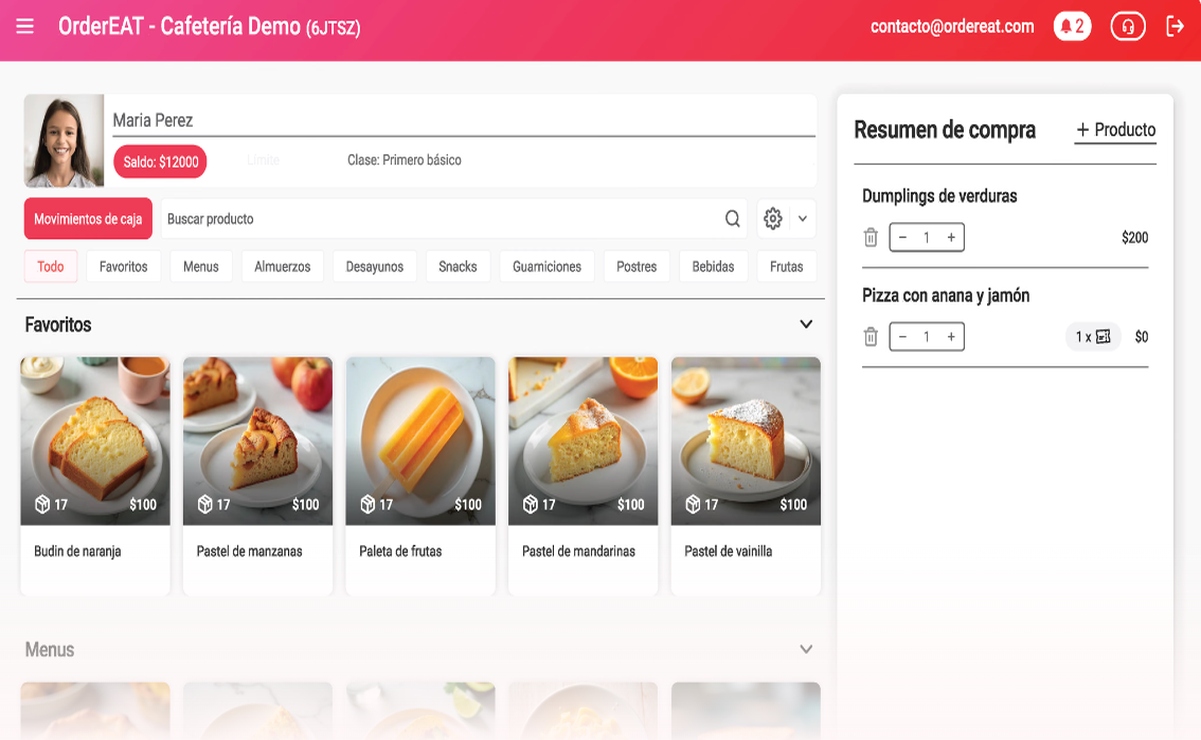Open the Postres category tab
Screen dimensions: 1201x740
(637, 267)
